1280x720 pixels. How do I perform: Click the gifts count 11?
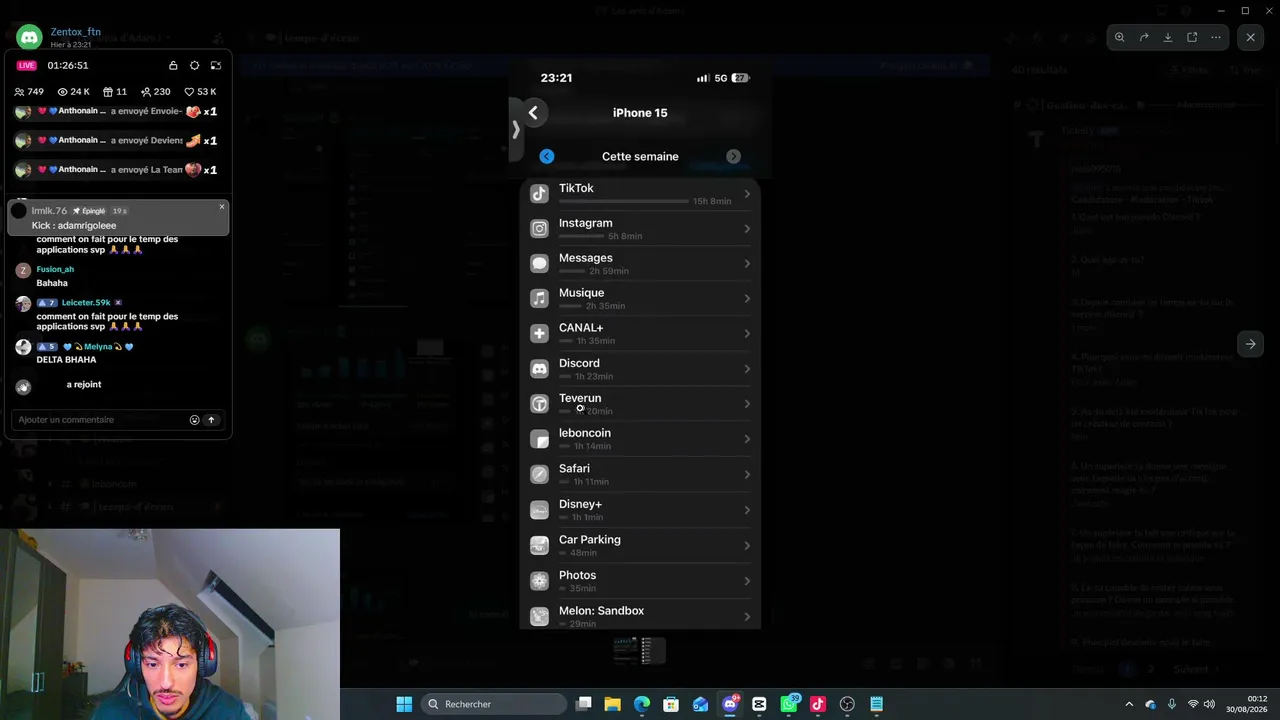point(115,91)
